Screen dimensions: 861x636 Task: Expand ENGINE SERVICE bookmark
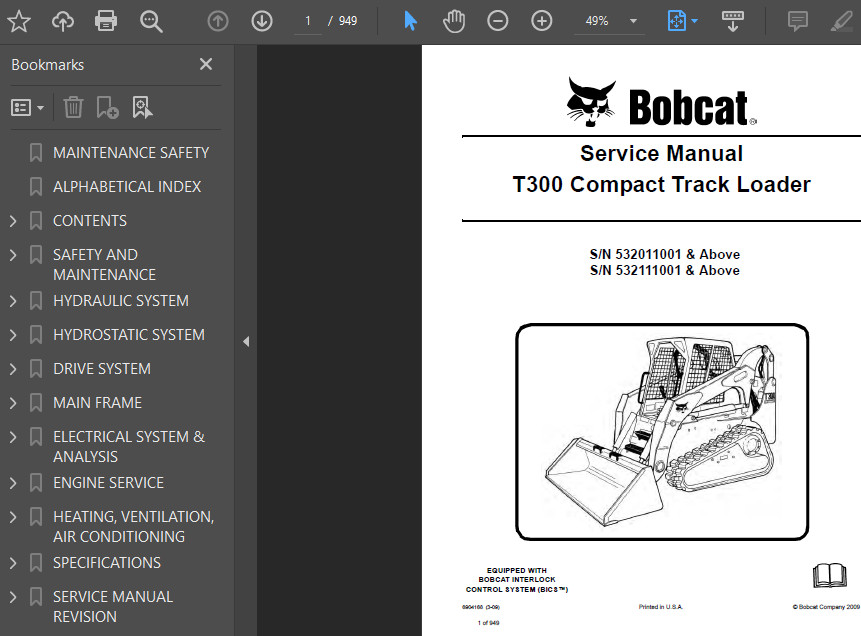click(x=13, y=483)
